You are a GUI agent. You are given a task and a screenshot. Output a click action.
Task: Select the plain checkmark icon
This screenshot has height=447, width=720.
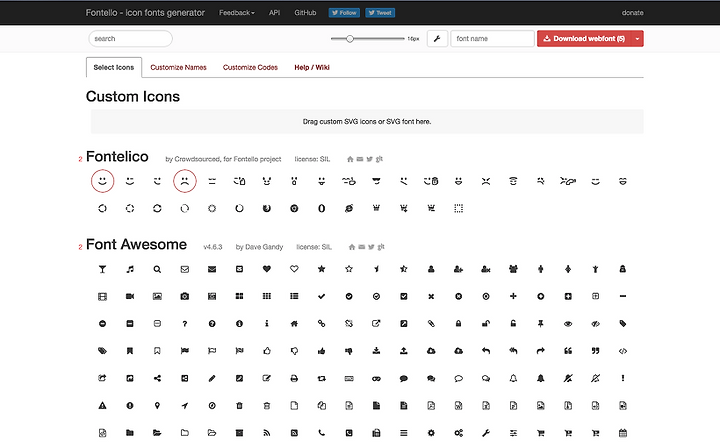(321, 297)
